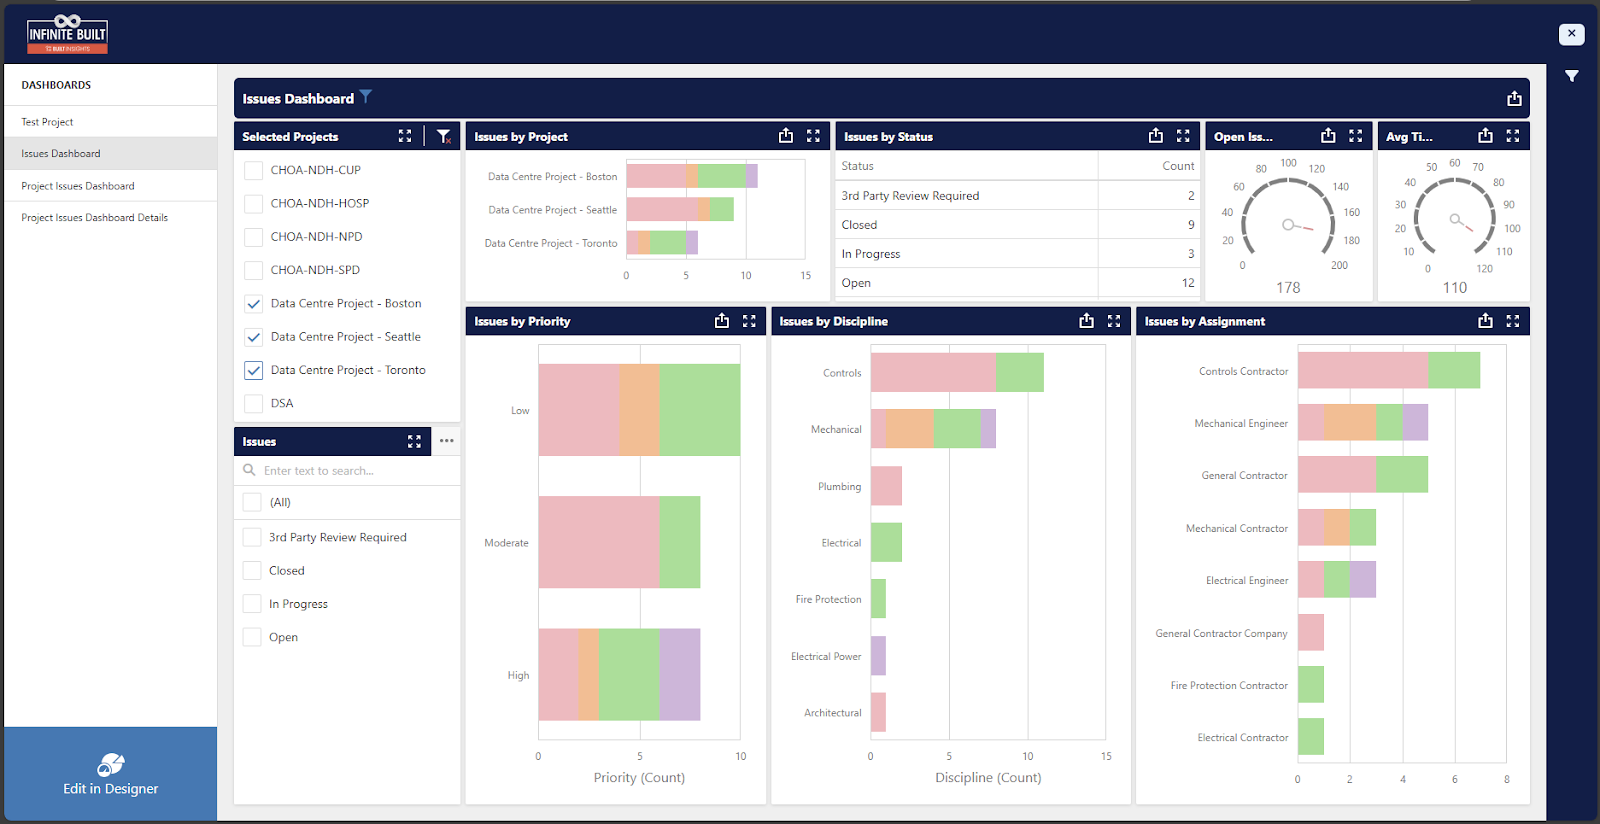Maximize the Issues by Assignment panel
1600x824 pixels.
(x=1512, y=321)
